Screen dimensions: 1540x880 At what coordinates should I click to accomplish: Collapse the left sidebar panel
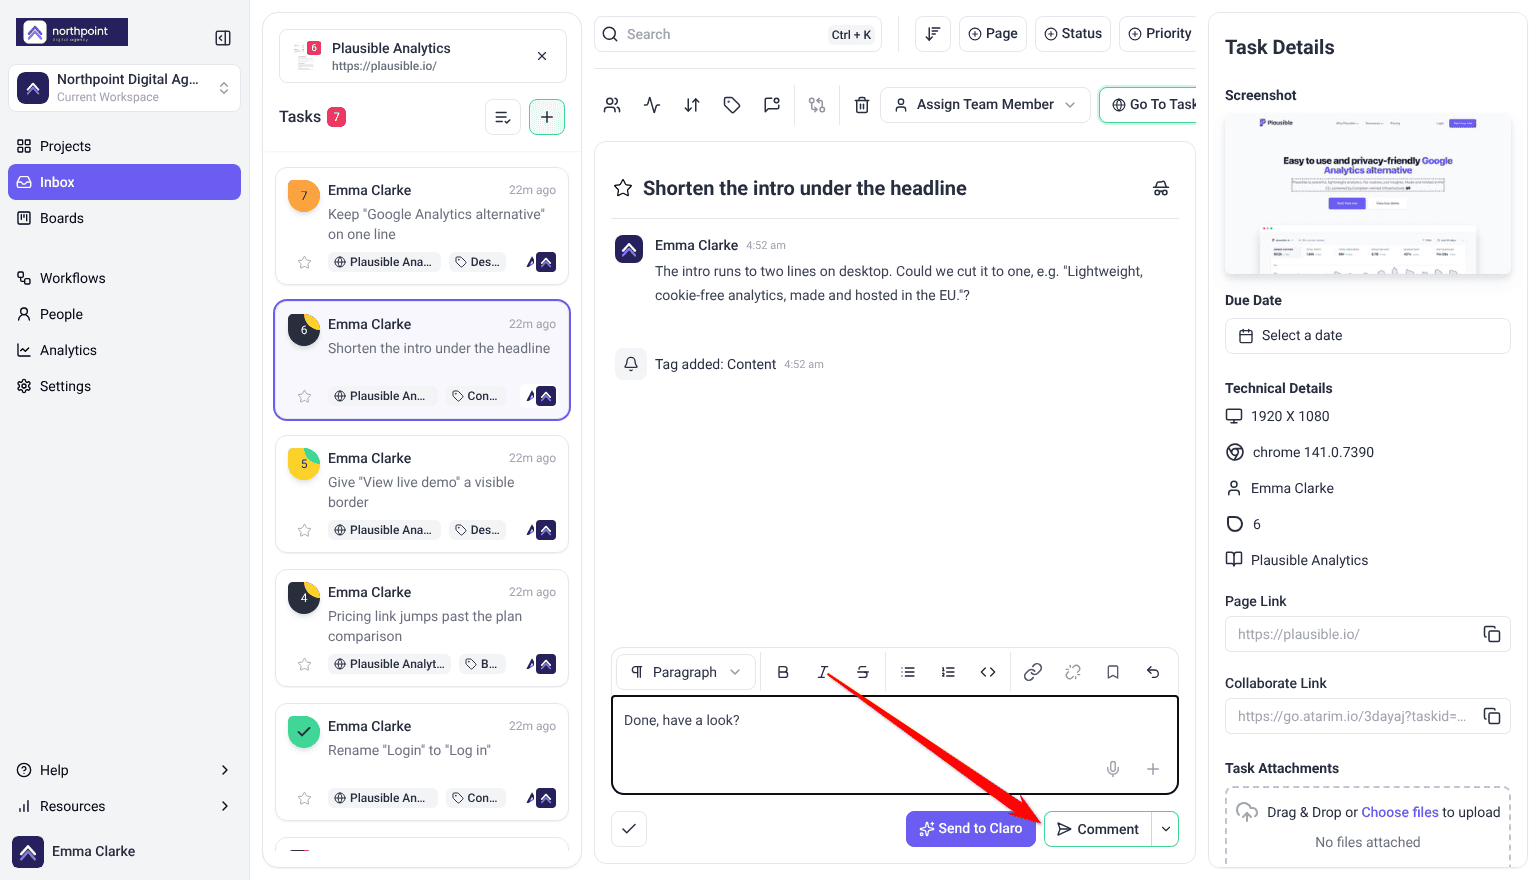(x=223, y=38)
